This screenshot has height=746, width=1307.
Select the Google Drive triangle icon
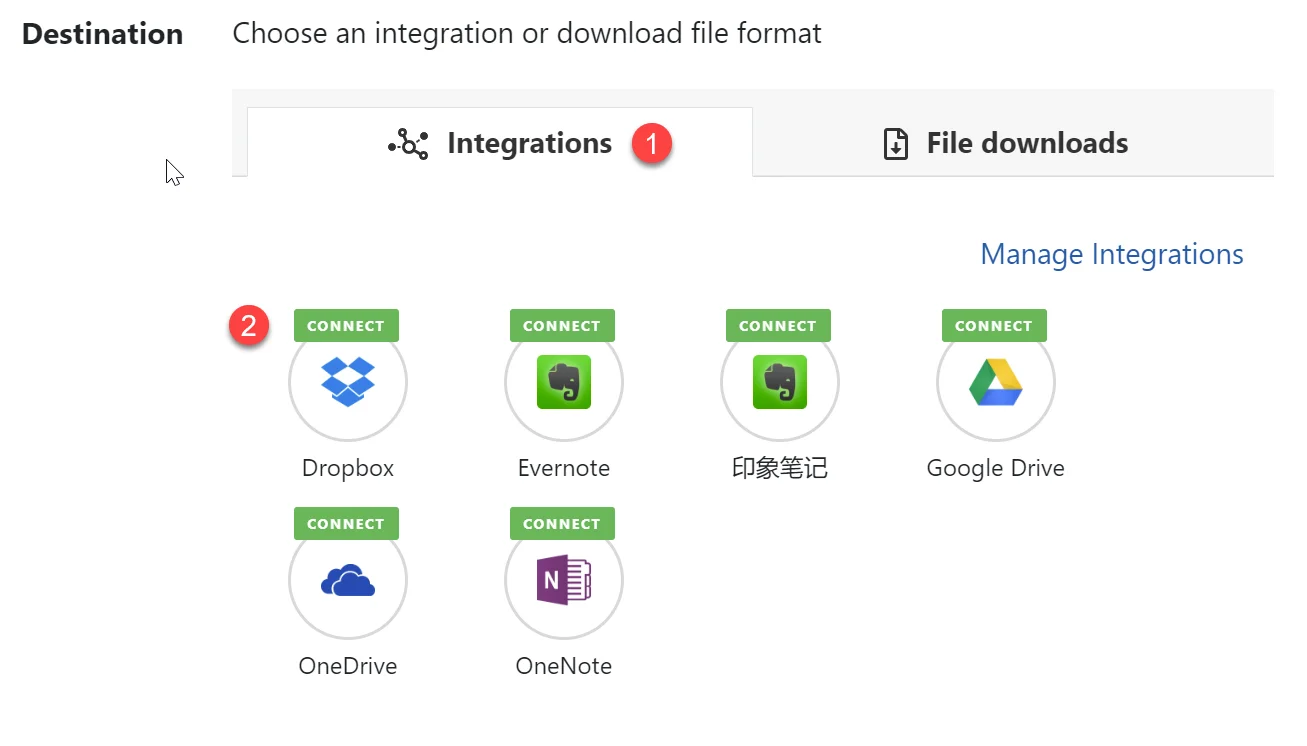(996, 382)
